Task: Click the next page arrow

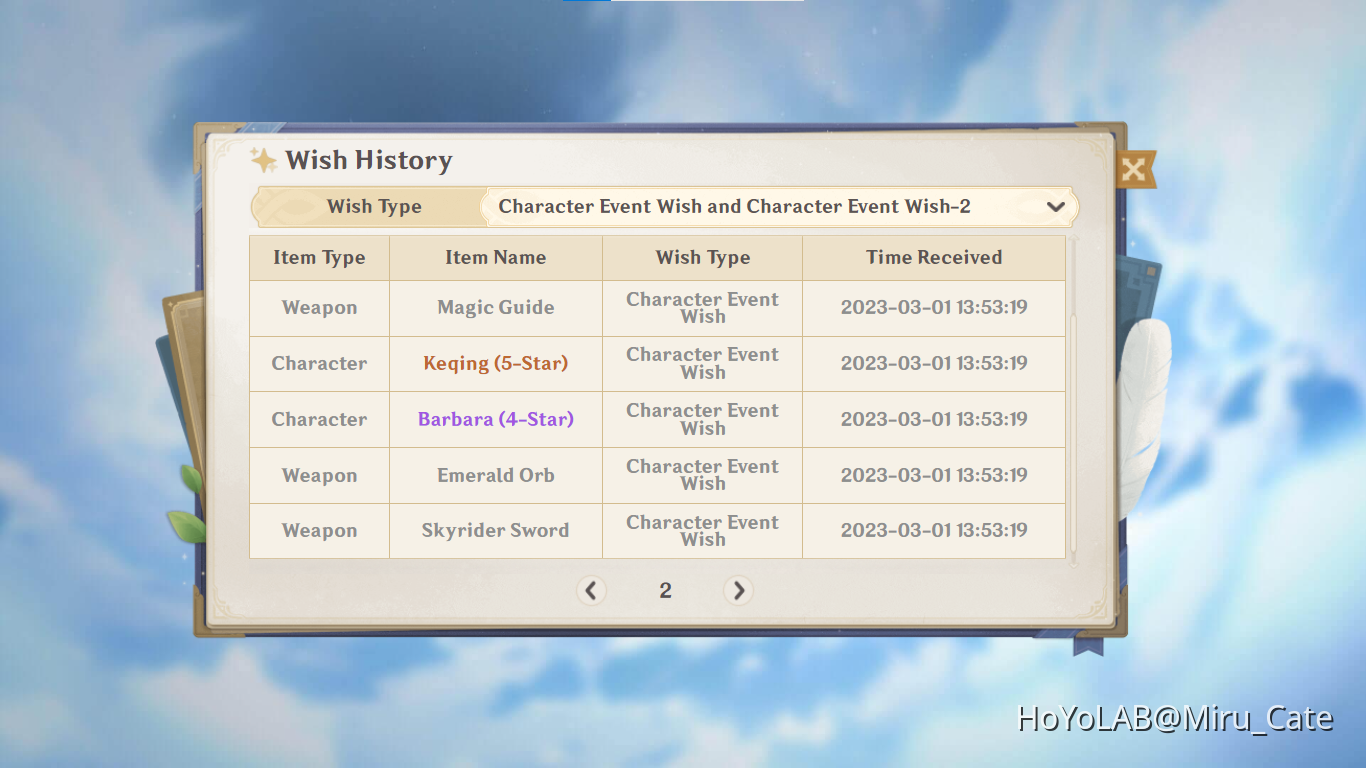Action: [x=738, y=591]
